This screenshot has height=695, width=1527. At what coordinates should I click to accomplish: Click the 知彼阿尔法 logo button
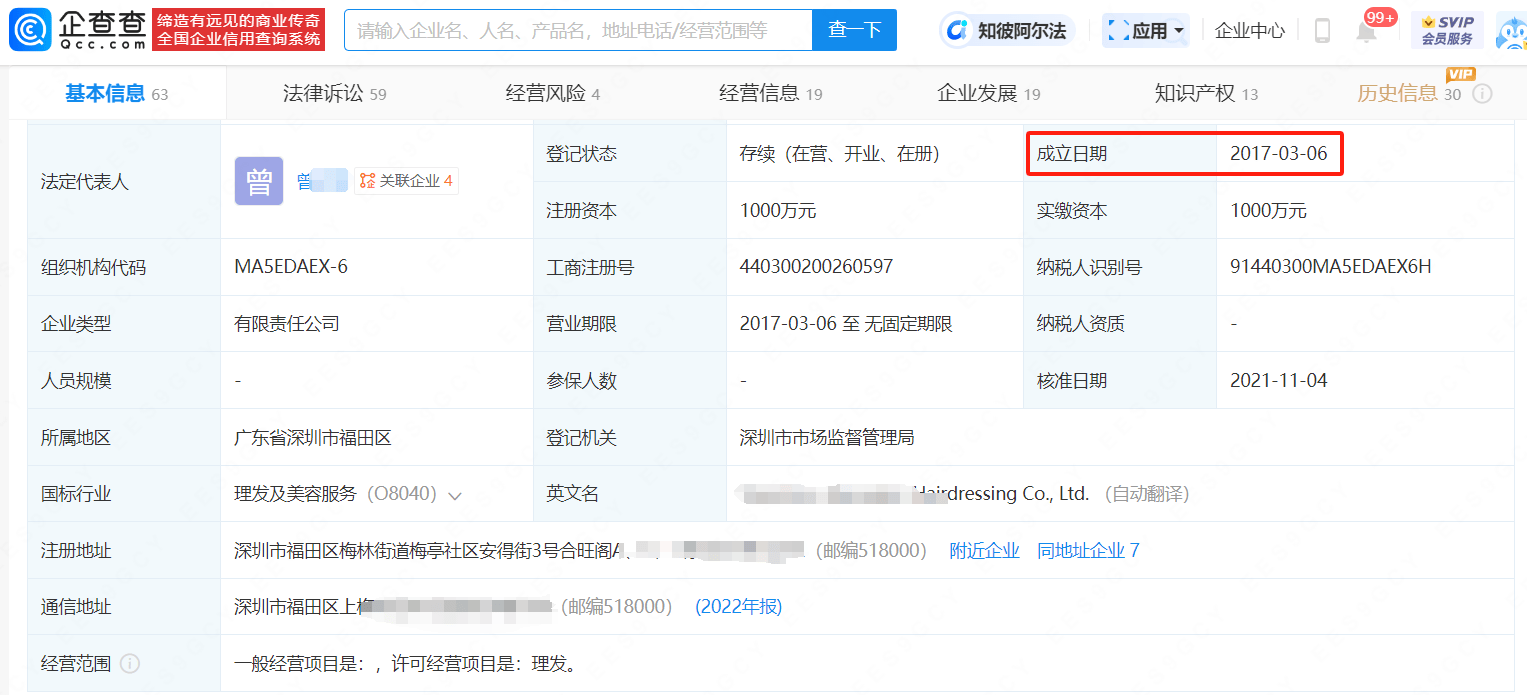[x=1008, y=31]
